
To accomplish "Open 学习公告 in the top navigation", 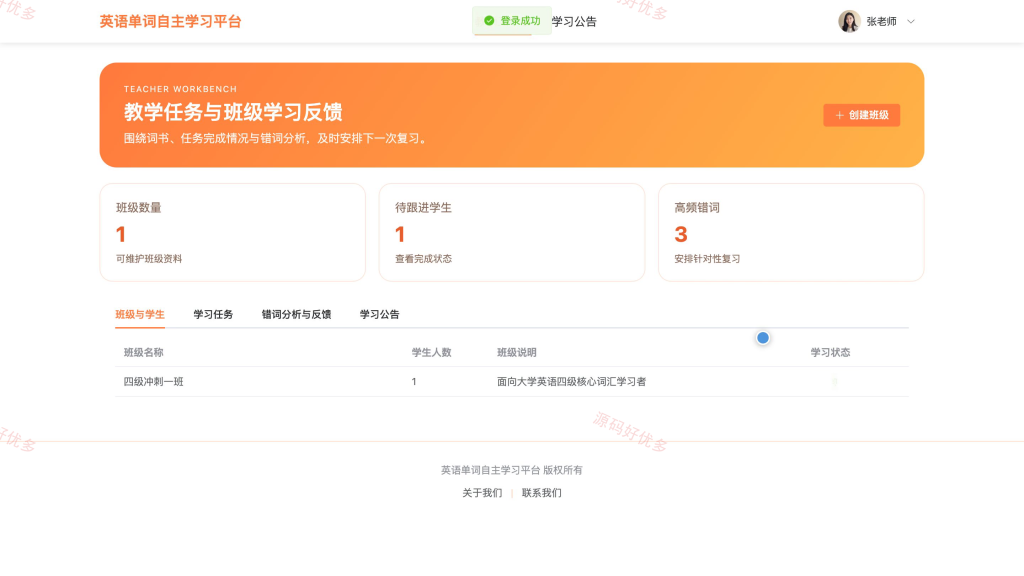I will tap(574, 22).
